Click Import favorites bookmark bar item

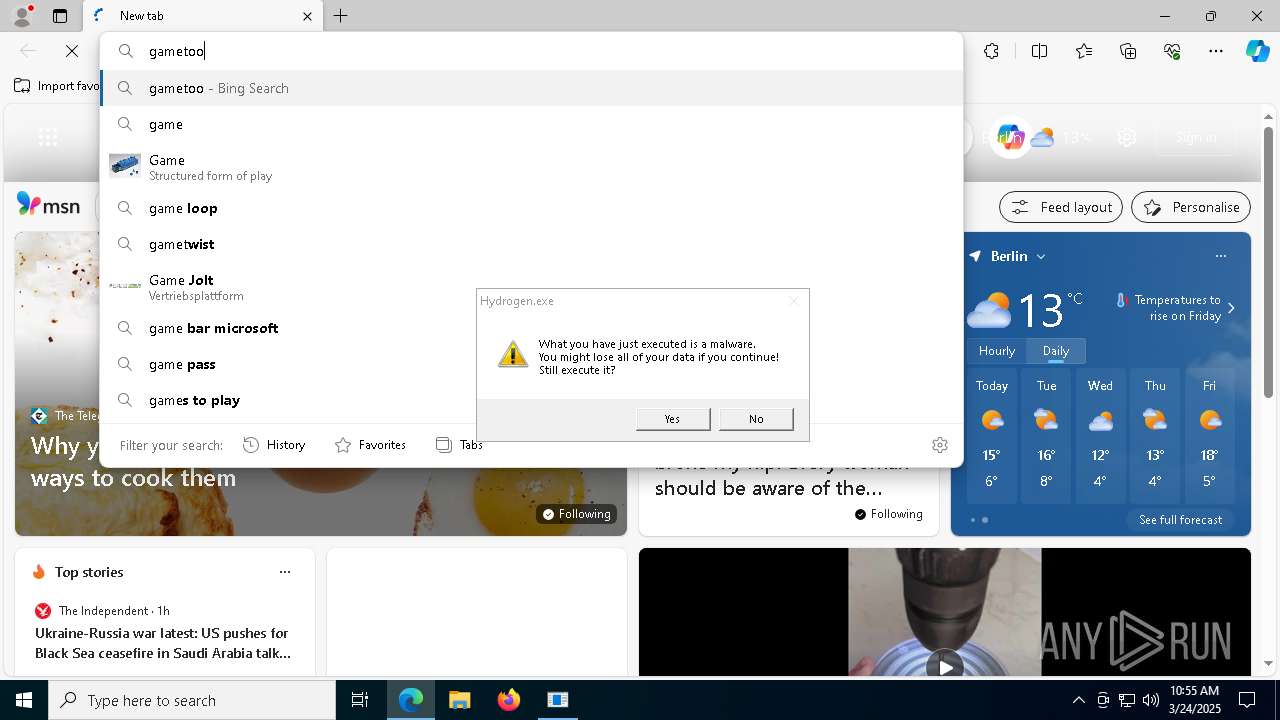click(x=56, y=86)
